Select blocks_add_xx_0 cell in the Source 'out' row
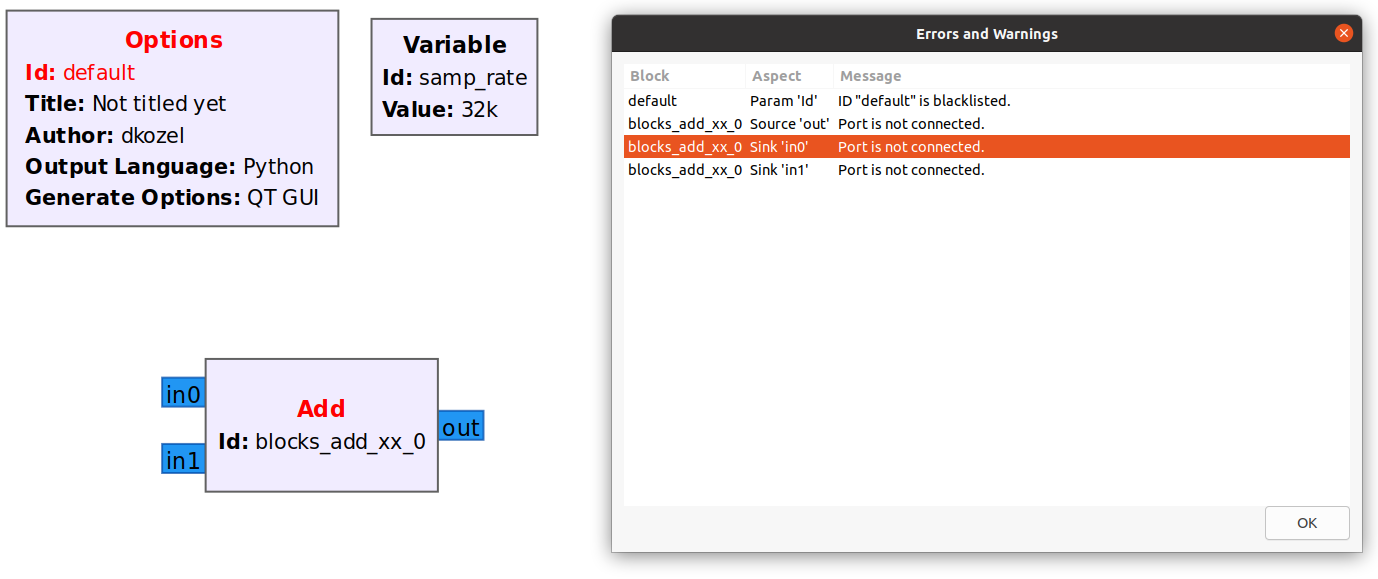Screen dimensions: 1378x579 [685, 124]
